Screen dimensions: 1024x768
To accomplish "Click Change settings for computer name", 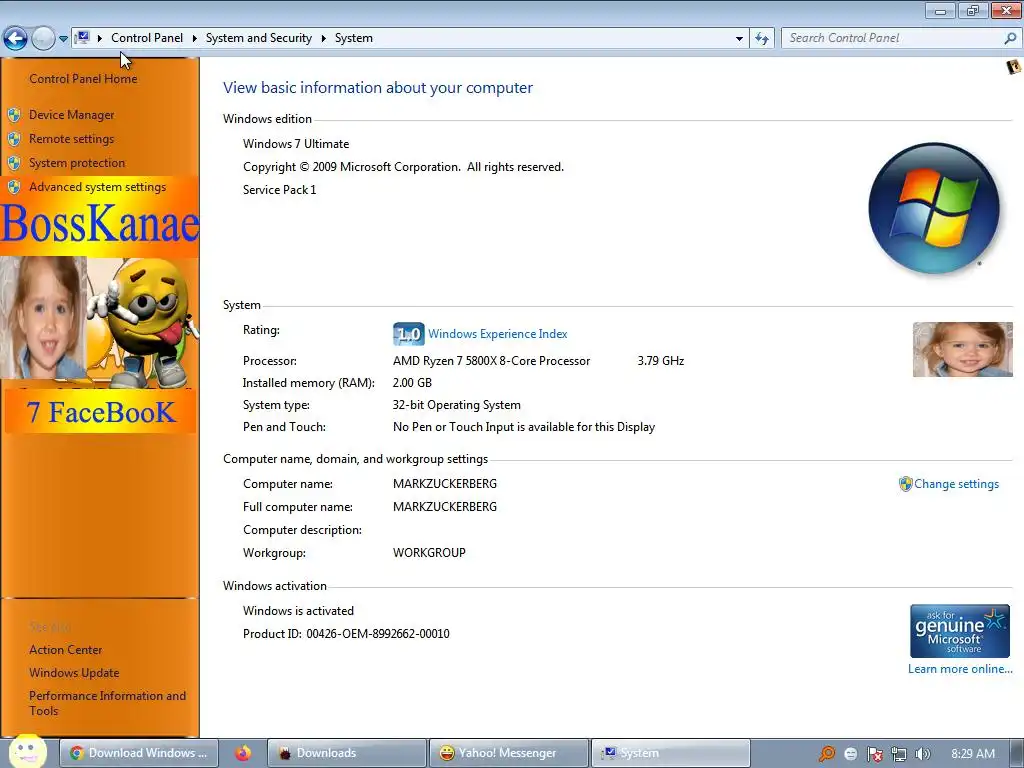I will 956,484.
